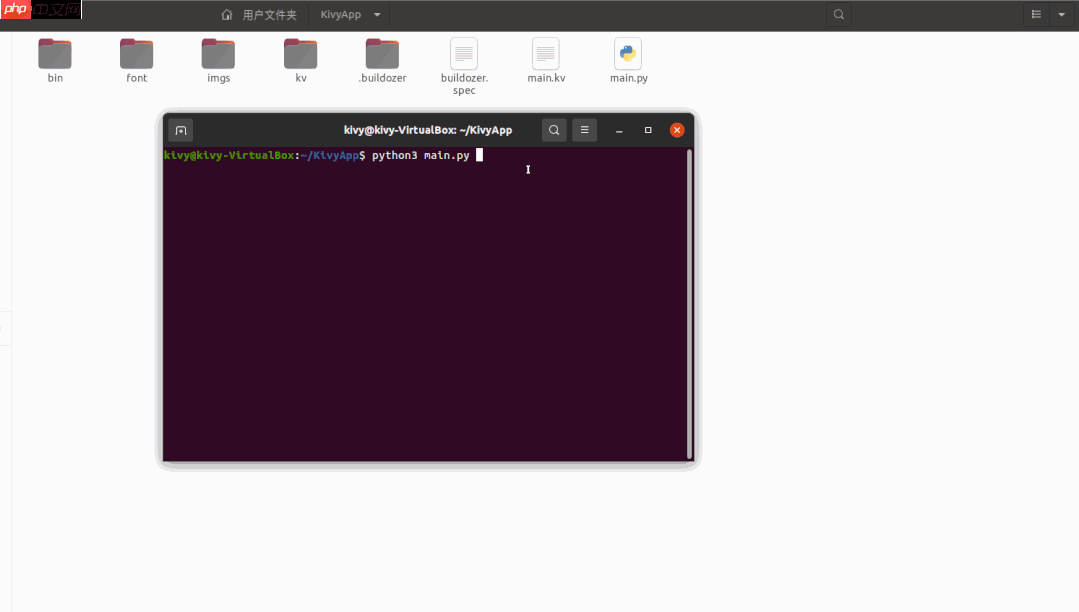Open the imgs folder

click(x=217, y=55)
